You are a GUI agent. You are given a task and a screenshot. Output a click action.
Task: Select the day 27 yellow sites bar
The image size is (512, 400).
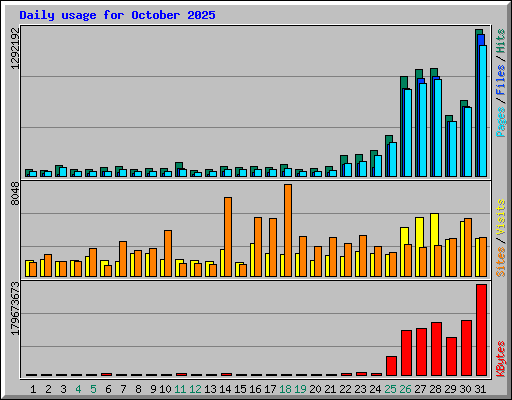[419, 232]
